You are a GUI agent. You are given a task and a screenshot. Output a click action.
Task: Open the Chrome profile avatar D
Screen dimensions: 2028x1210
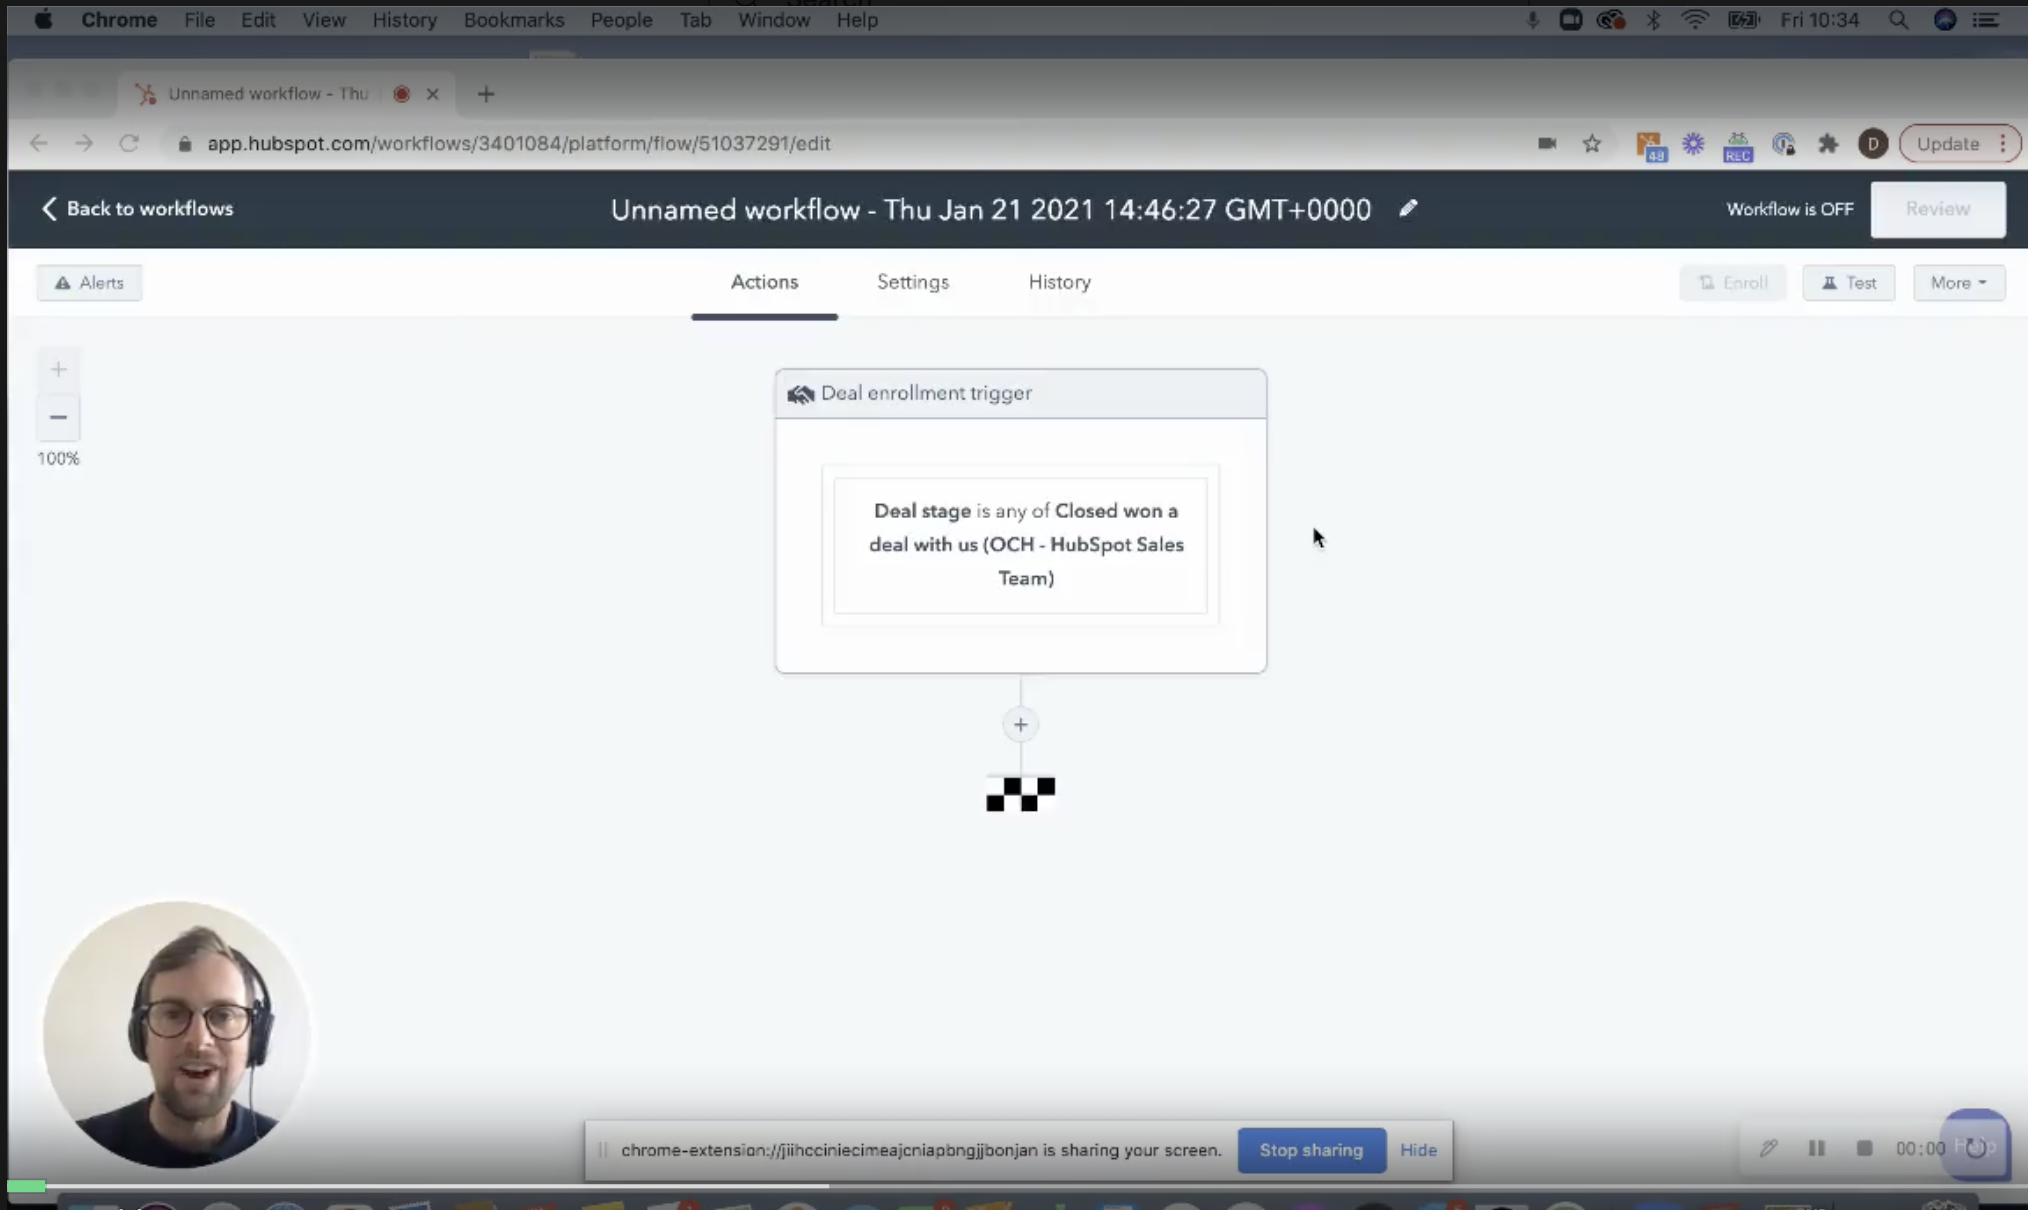click(x=1872, y=143)
